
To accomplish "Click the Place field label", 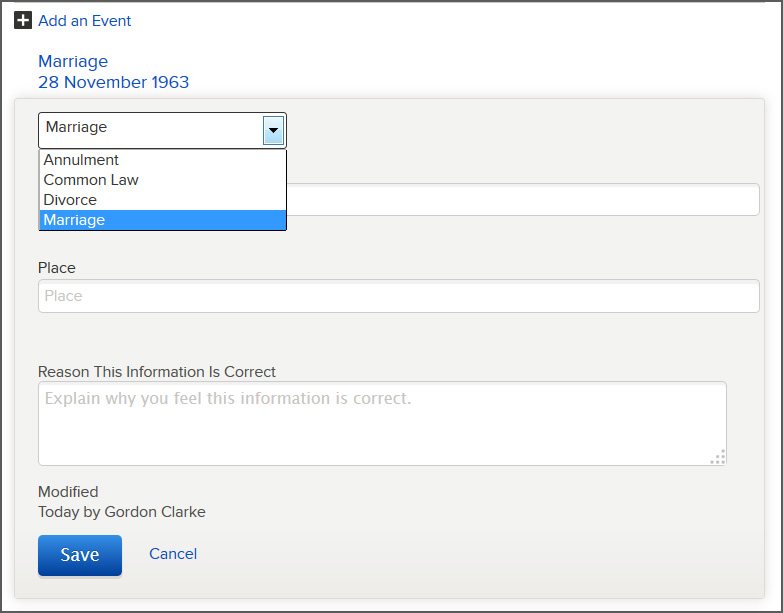I will (x=56, y=268).
